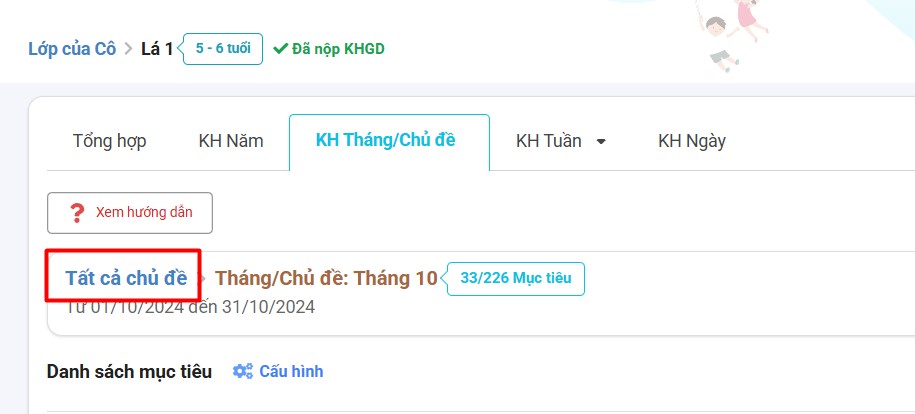Go to the KH Tuần tab
Screen dimensions: 915x414
pyautogui.click(x=548, y=141)
